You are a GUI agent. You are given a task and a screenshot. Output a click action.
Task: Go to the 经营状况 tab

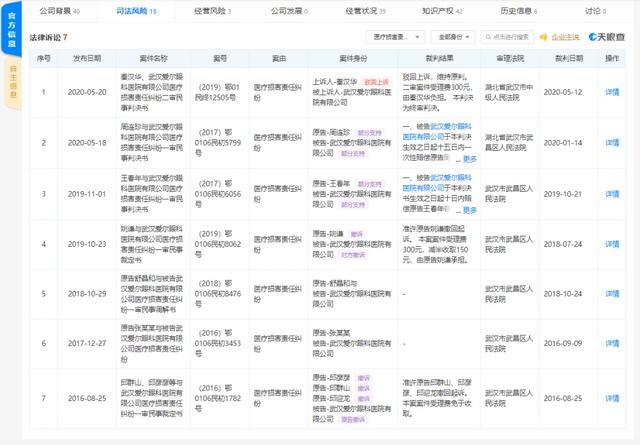tap(365, 11)
